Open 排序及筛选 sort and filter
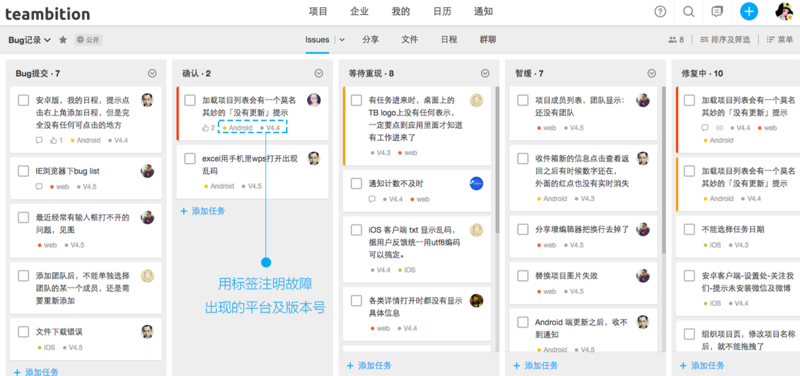This screenshot has height=376, width=800. tap(725, 40)
